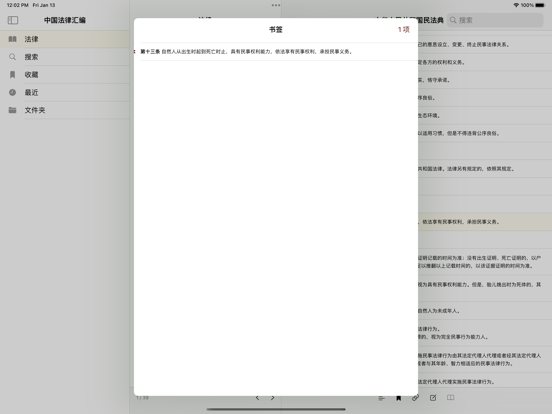
Task: Click the edit note icon in toolbar
Action: click(433, 398)
